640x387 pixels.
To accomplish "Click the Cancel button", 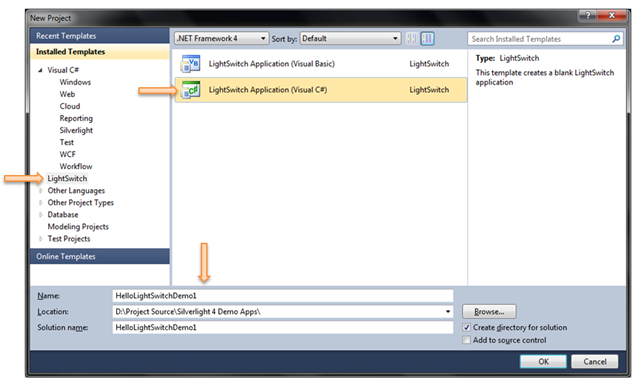I will point(595,362).
